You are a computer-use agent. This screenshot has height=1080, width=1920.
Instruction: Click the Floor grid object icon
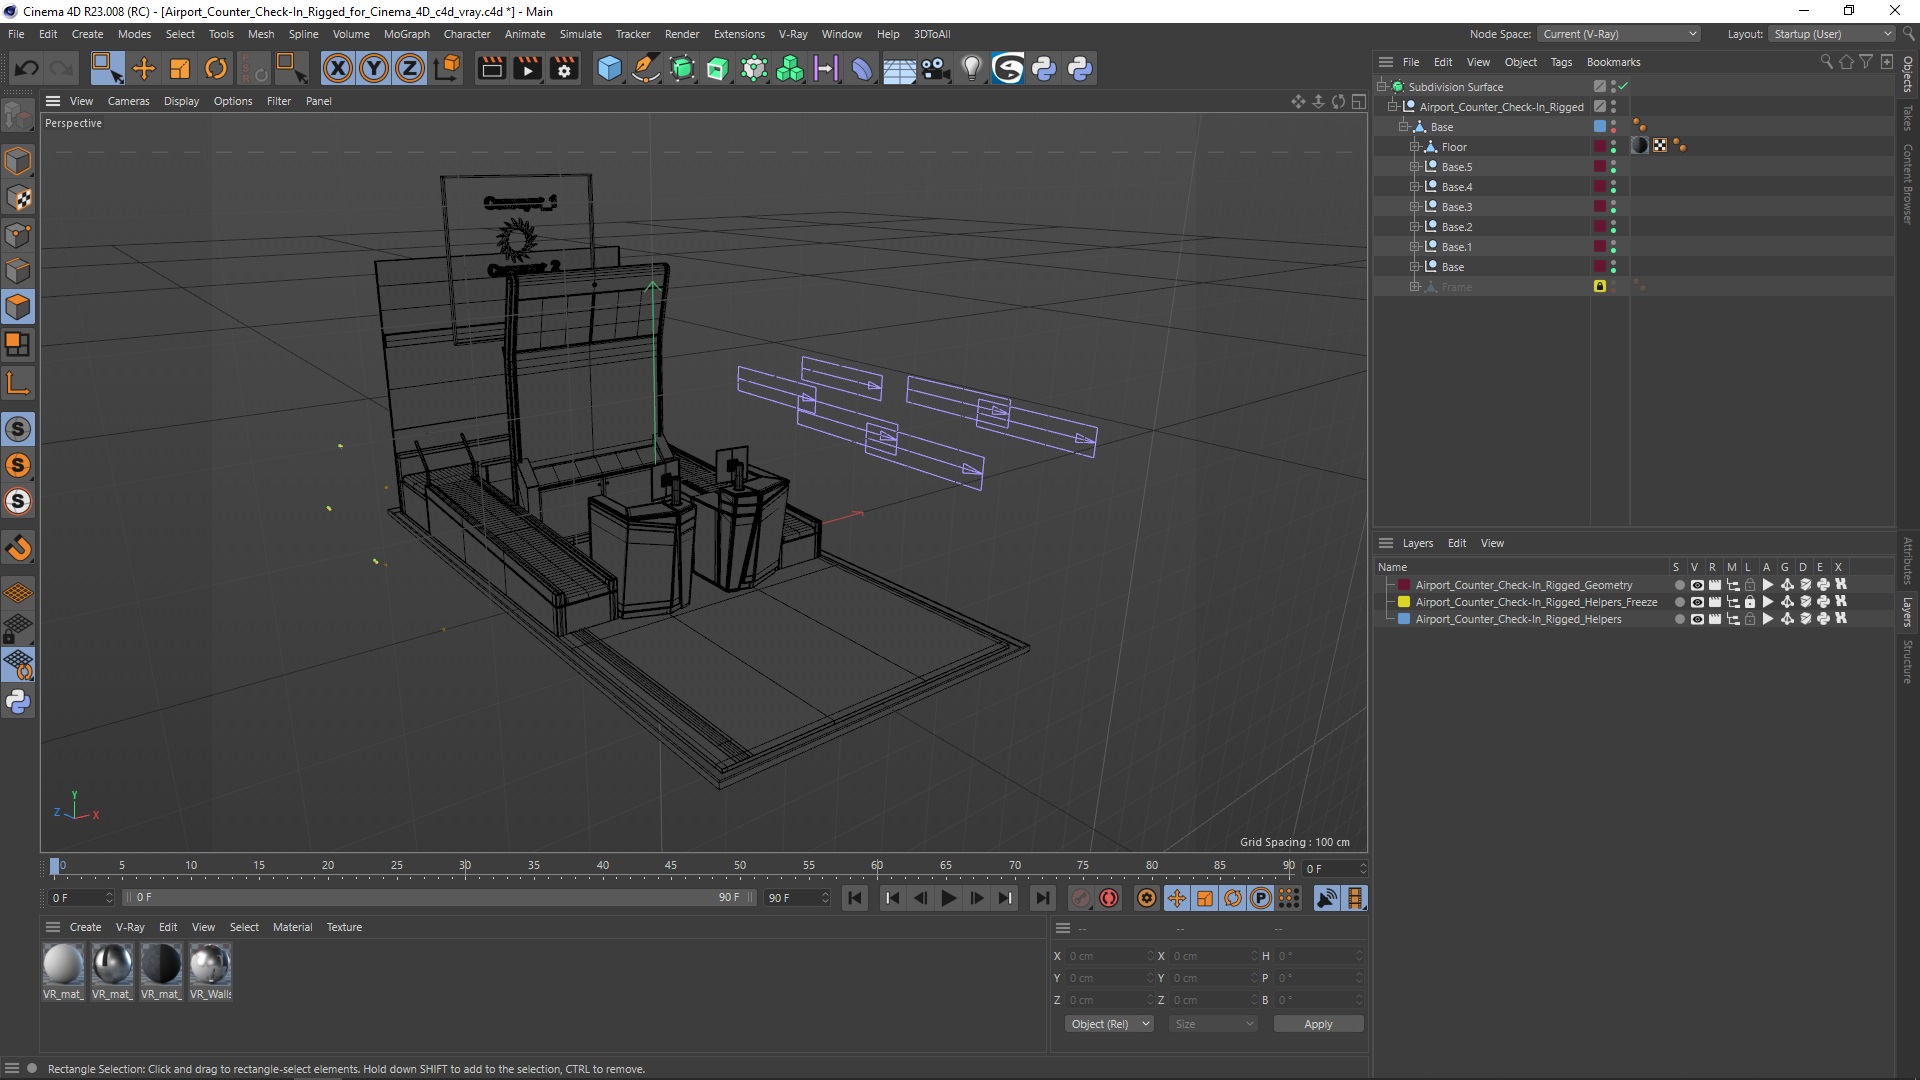(x=899, y=68)
